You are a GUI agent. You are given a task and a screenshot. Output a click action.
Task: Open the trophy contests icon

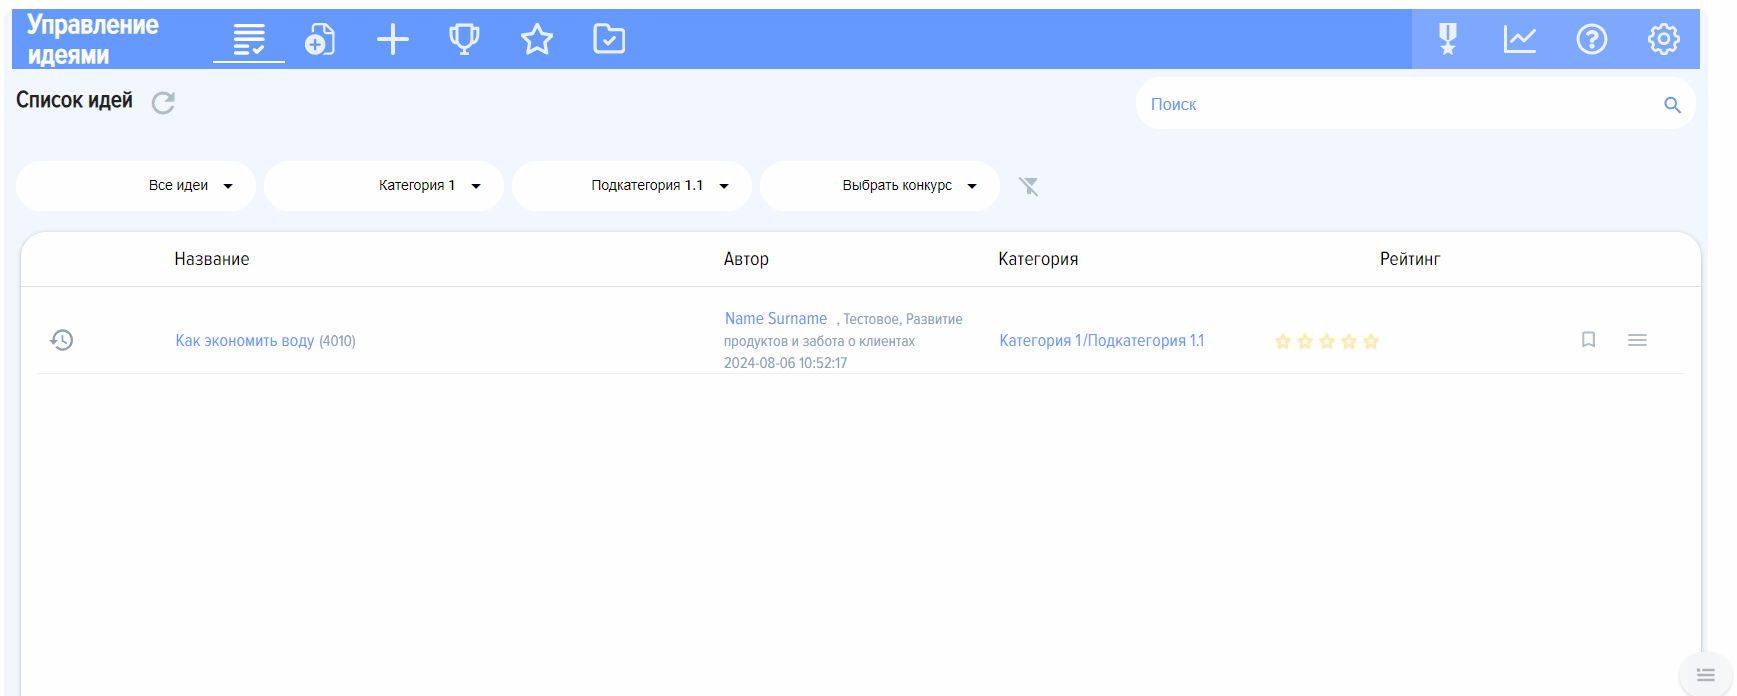(x=464, y=40)
